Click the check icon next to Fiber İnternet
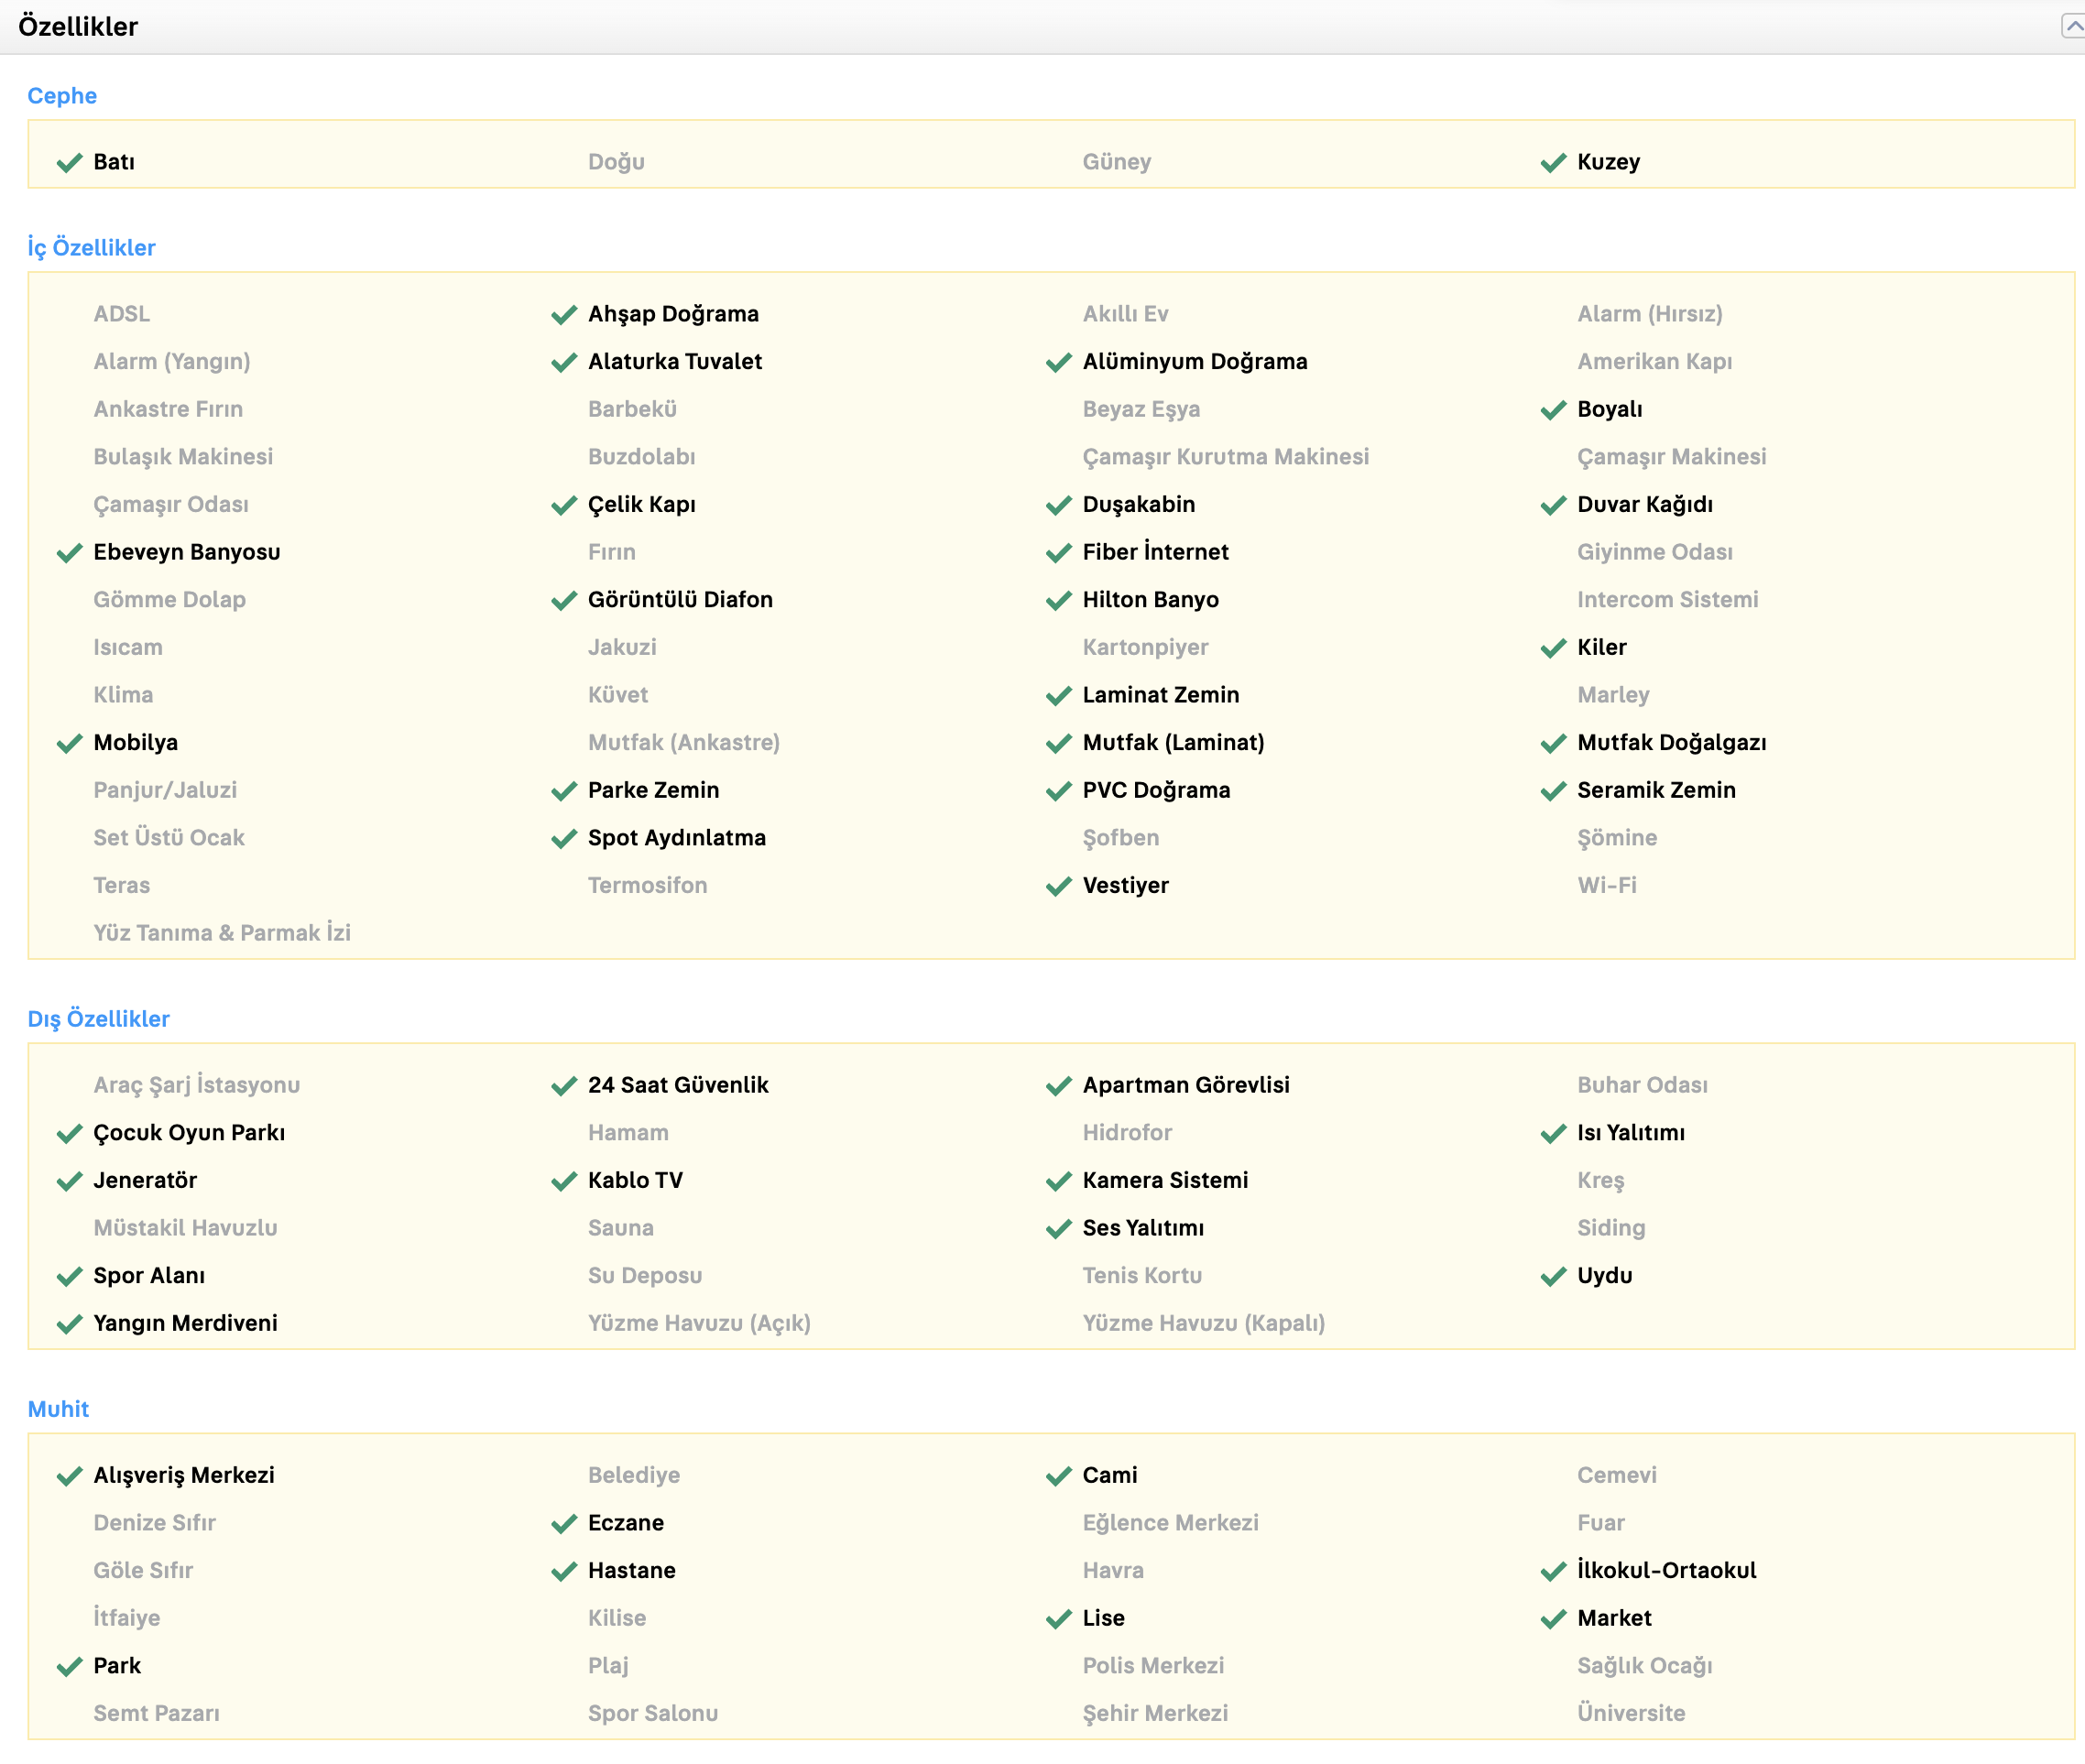 [x=1058, y=553]
